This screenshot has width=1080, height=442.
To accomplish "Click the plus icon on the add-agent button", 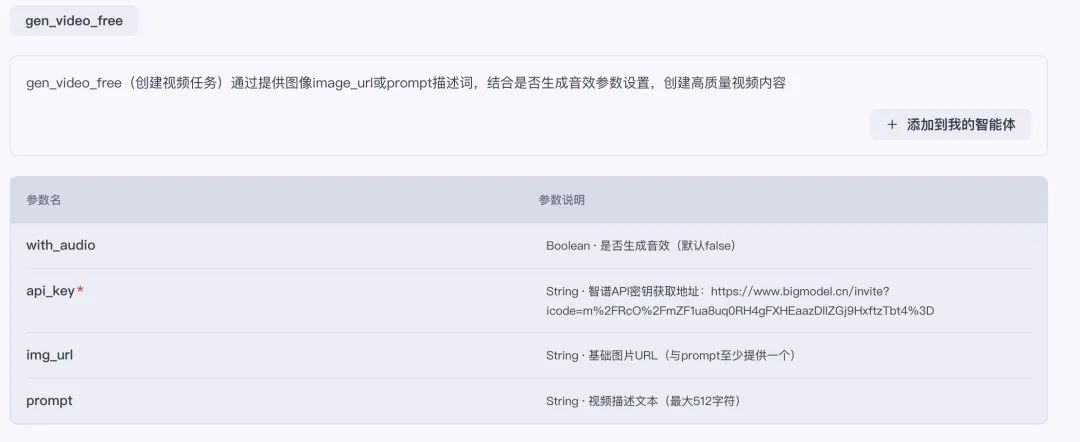I will [891, 125].
